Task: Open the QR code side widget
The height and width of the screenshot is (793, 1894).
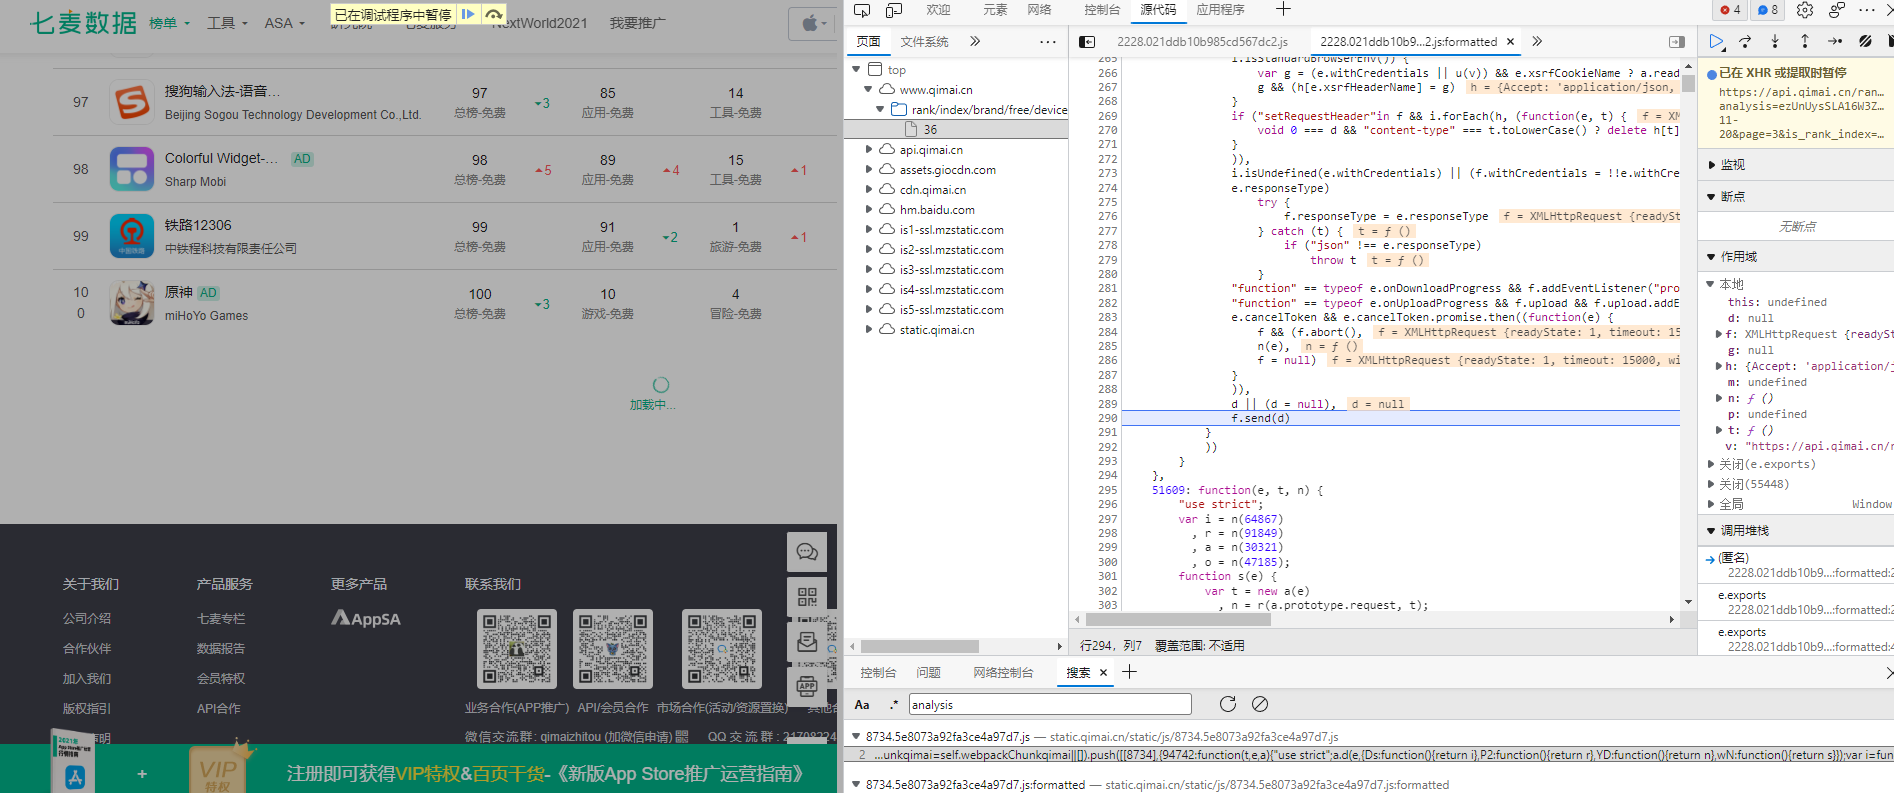Action: pos(807,597)
